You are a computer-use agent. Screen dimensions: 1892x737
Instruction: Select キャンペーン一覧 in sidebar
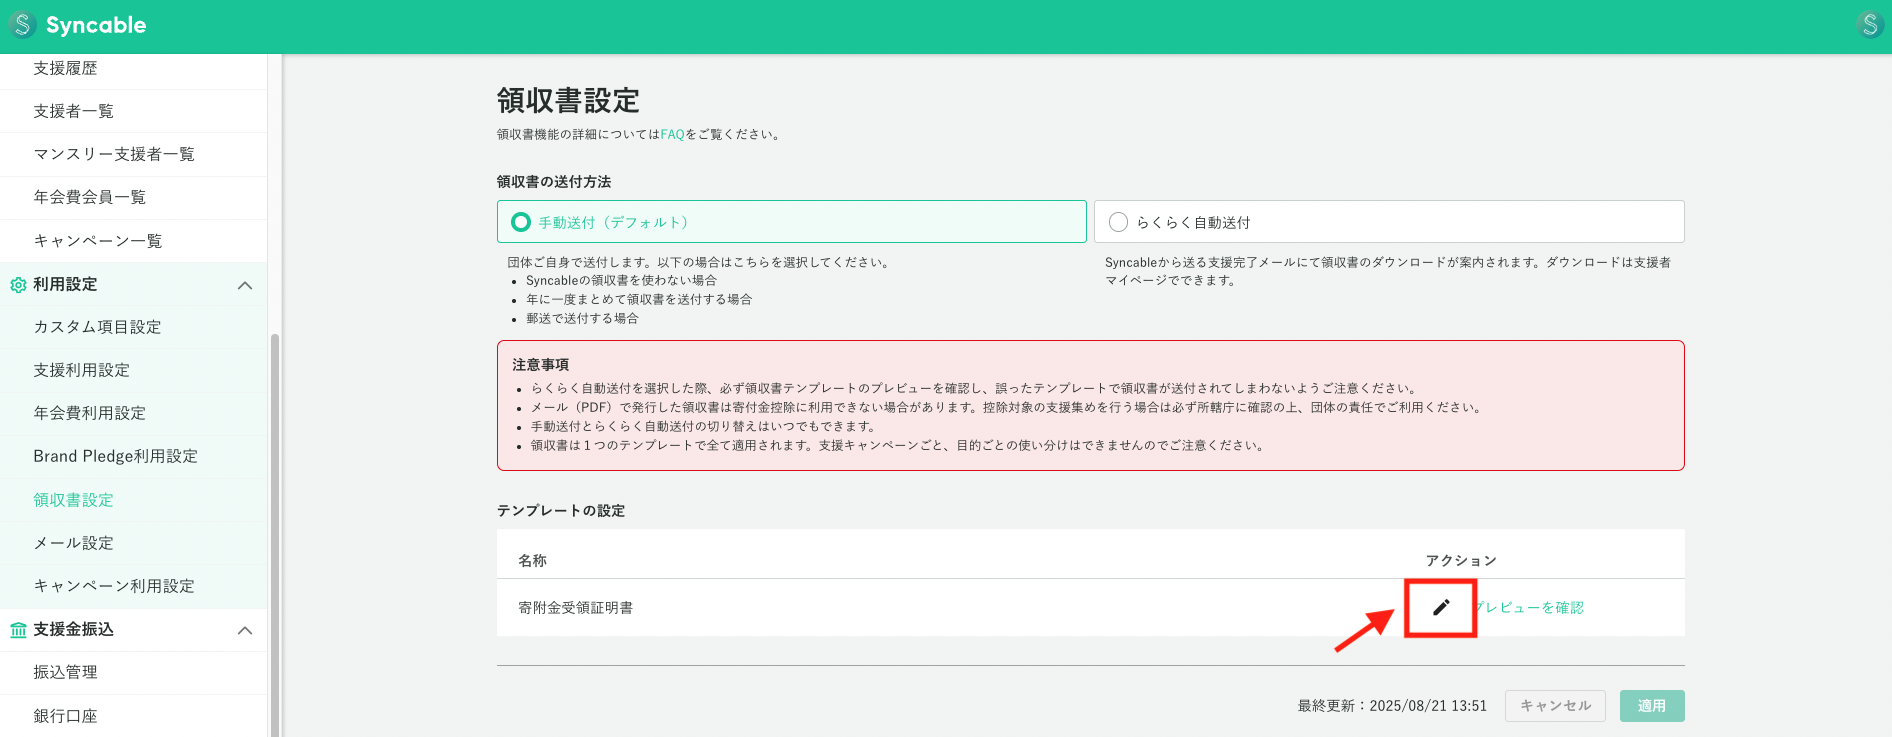(97, 241)
